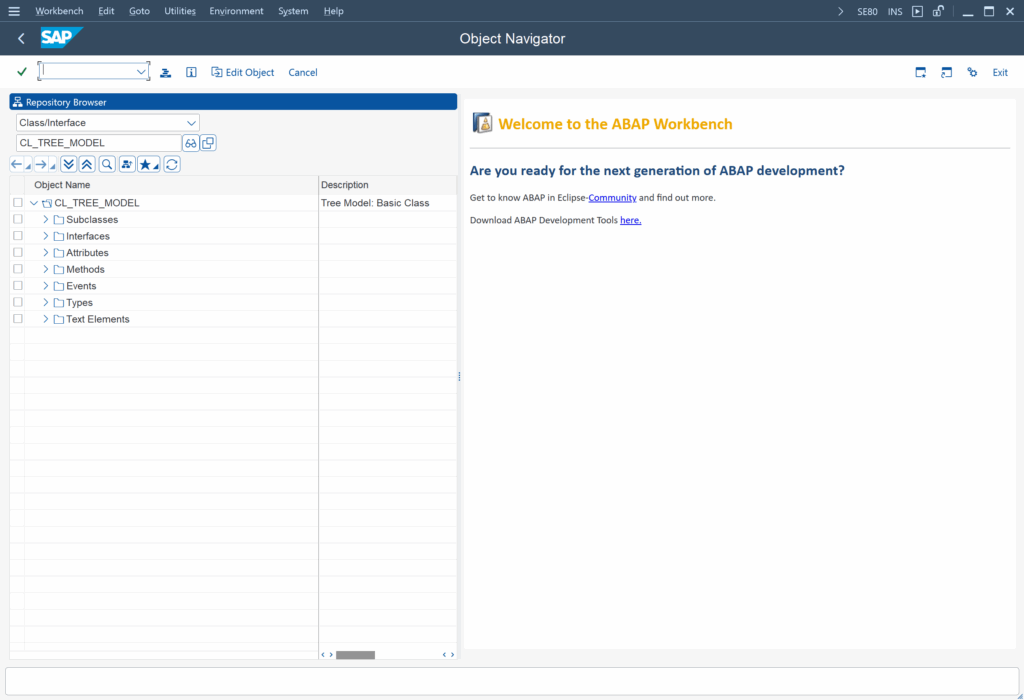Image resolution: width=1024 pixels, height=700 pixels.
Task: Click the display object list hierarchy icon
Action: click(165, 72)
